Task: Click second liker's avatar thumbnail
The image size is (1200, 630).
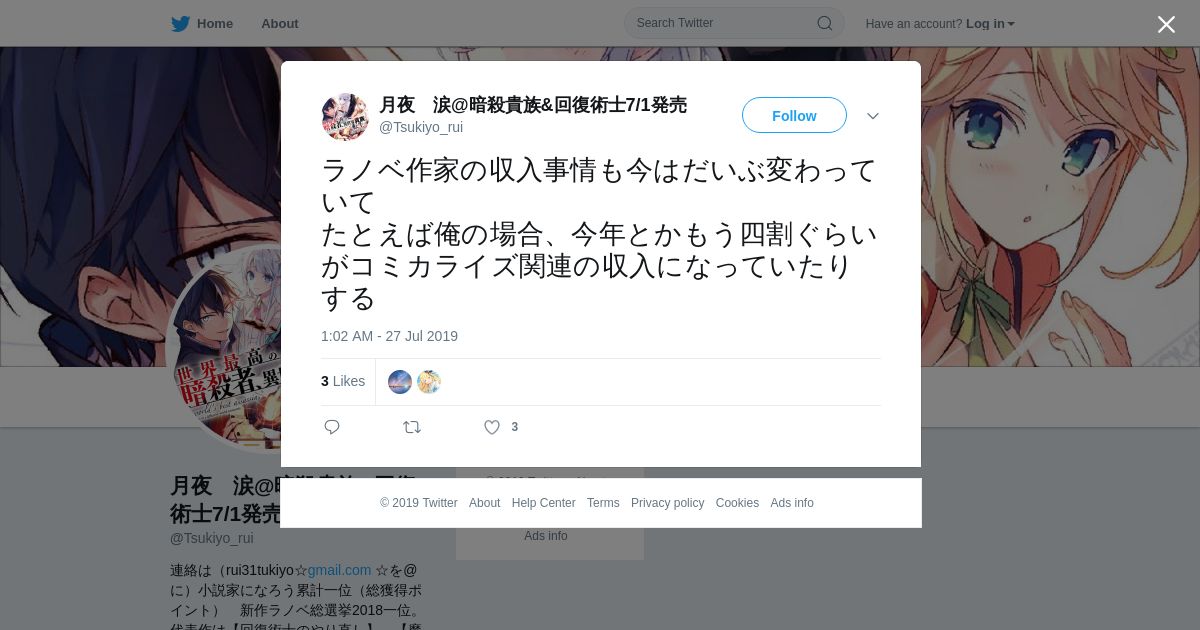Action: (x=429, y=382)
